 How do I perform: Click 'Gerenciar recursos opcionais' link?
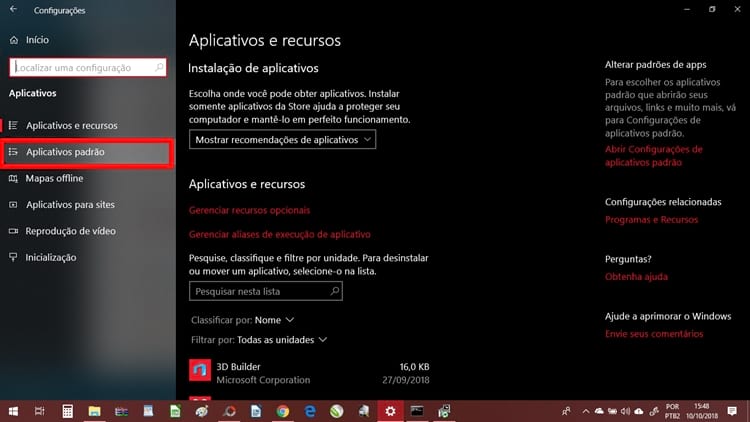point(249,210)
